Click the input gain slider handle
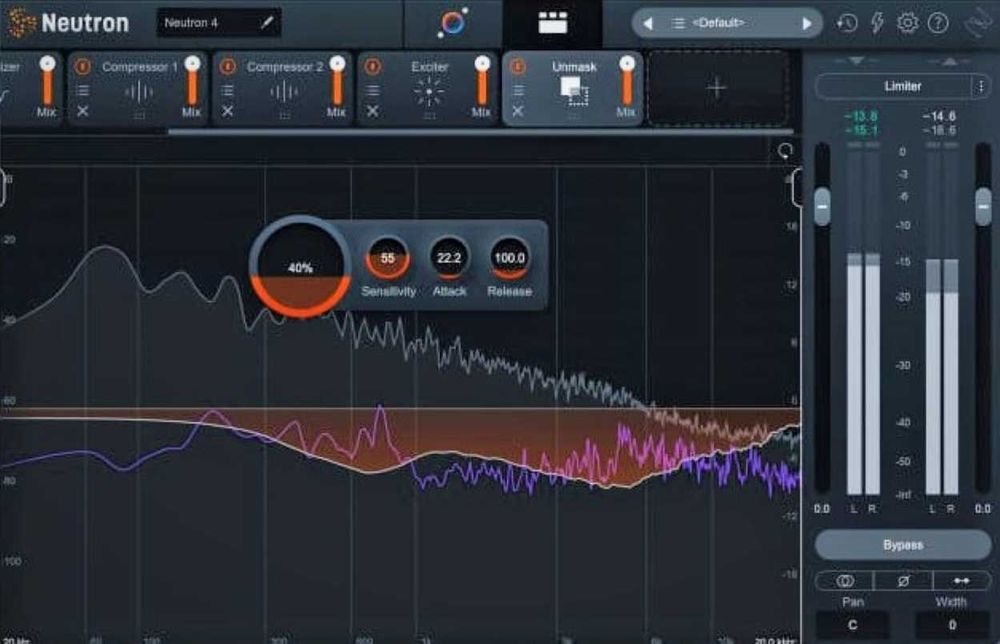Image resolution: width=1000 pixels, height=644 pixels. click(822, 207)
